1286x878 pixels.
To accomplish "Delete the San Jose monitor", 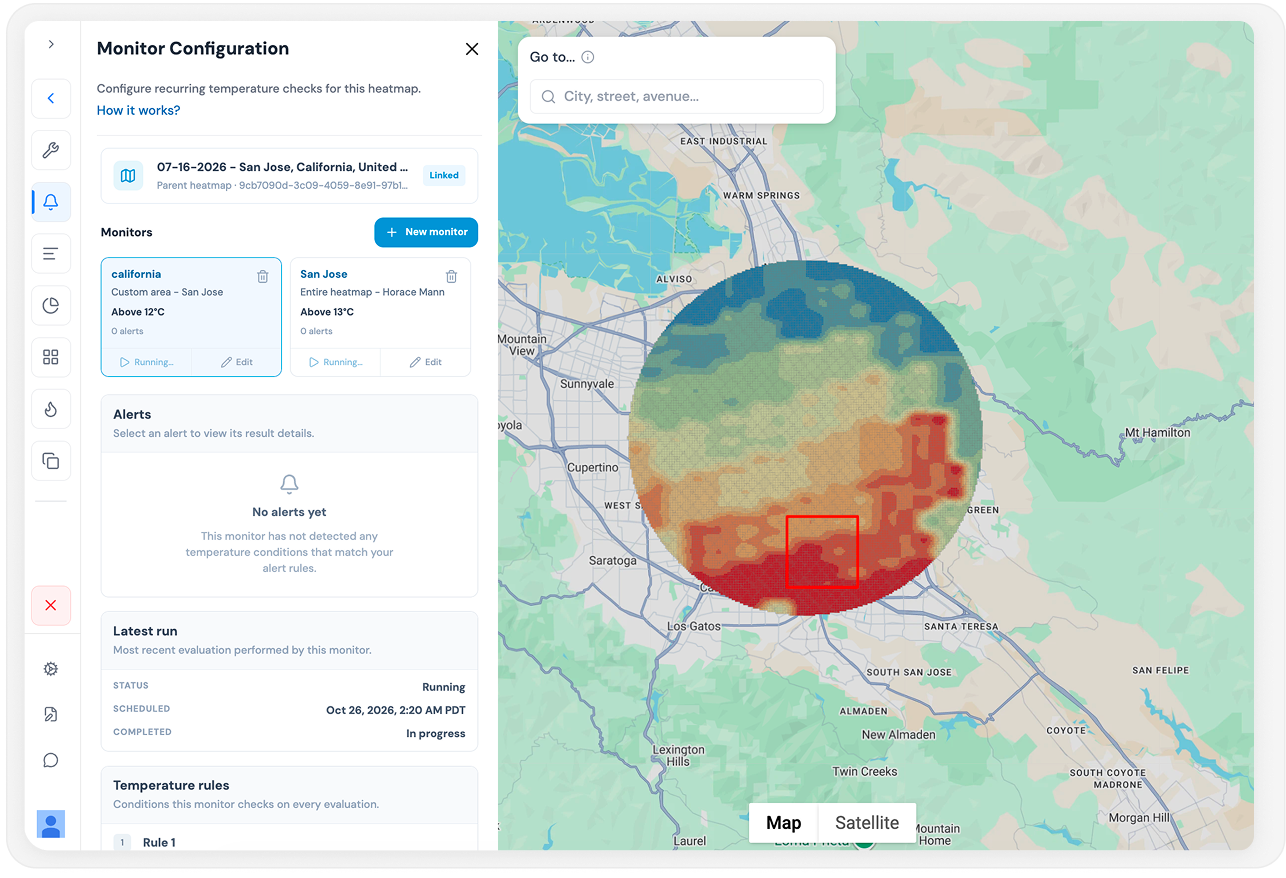I will 452,276.
